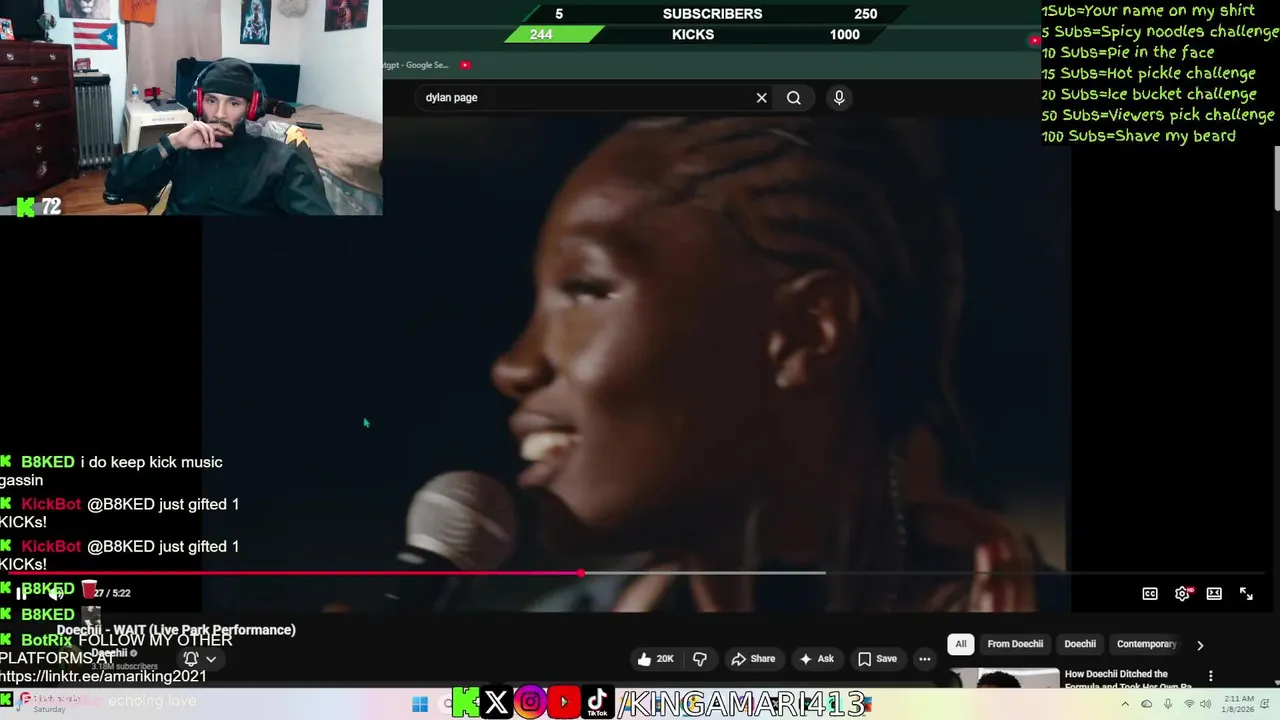Click the YouTube browser tab icon
Viewport: 1280px width, 720px height.
tap(465, 65)
